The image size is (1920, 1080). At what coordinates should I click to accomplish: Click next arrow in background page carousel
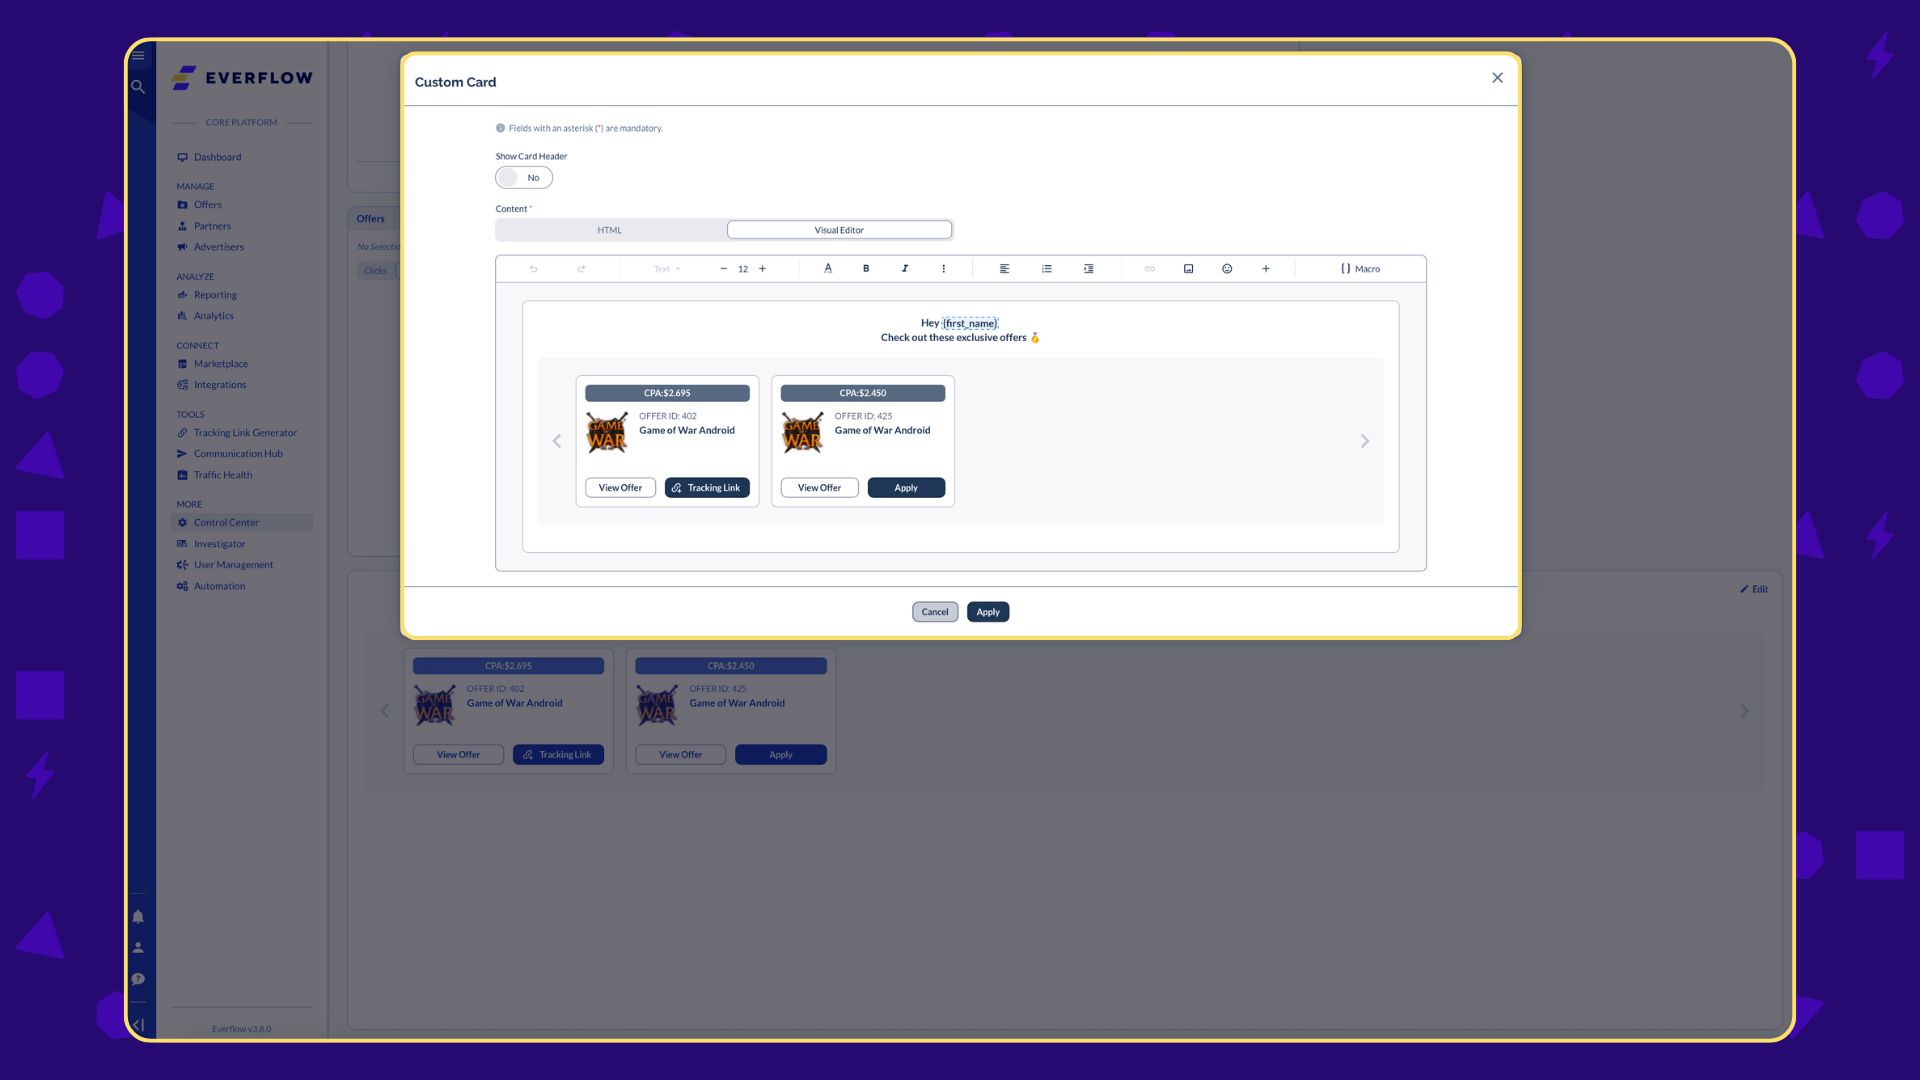tap(1744, 711)
